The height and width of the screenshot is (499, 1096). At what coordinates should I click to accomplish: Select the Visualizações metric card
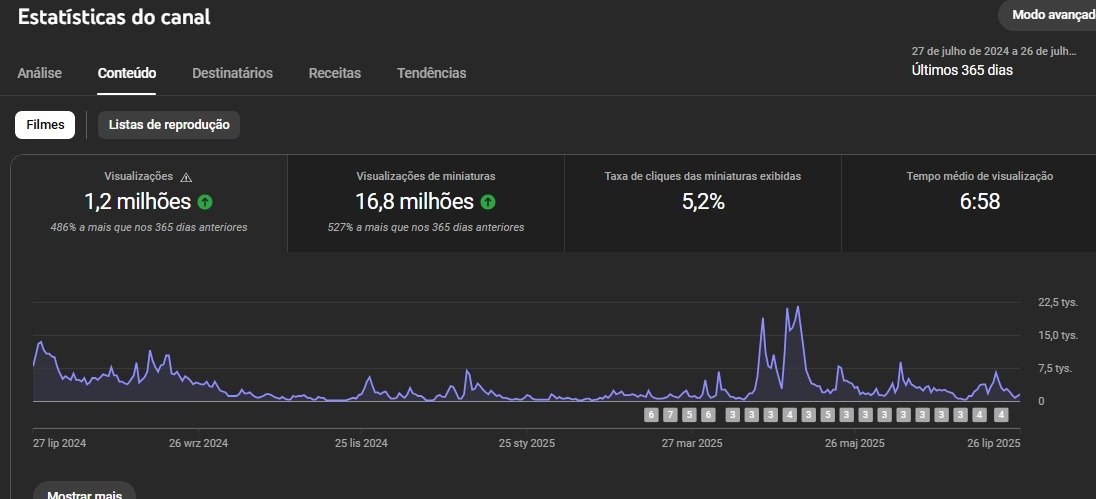(149, 203)
